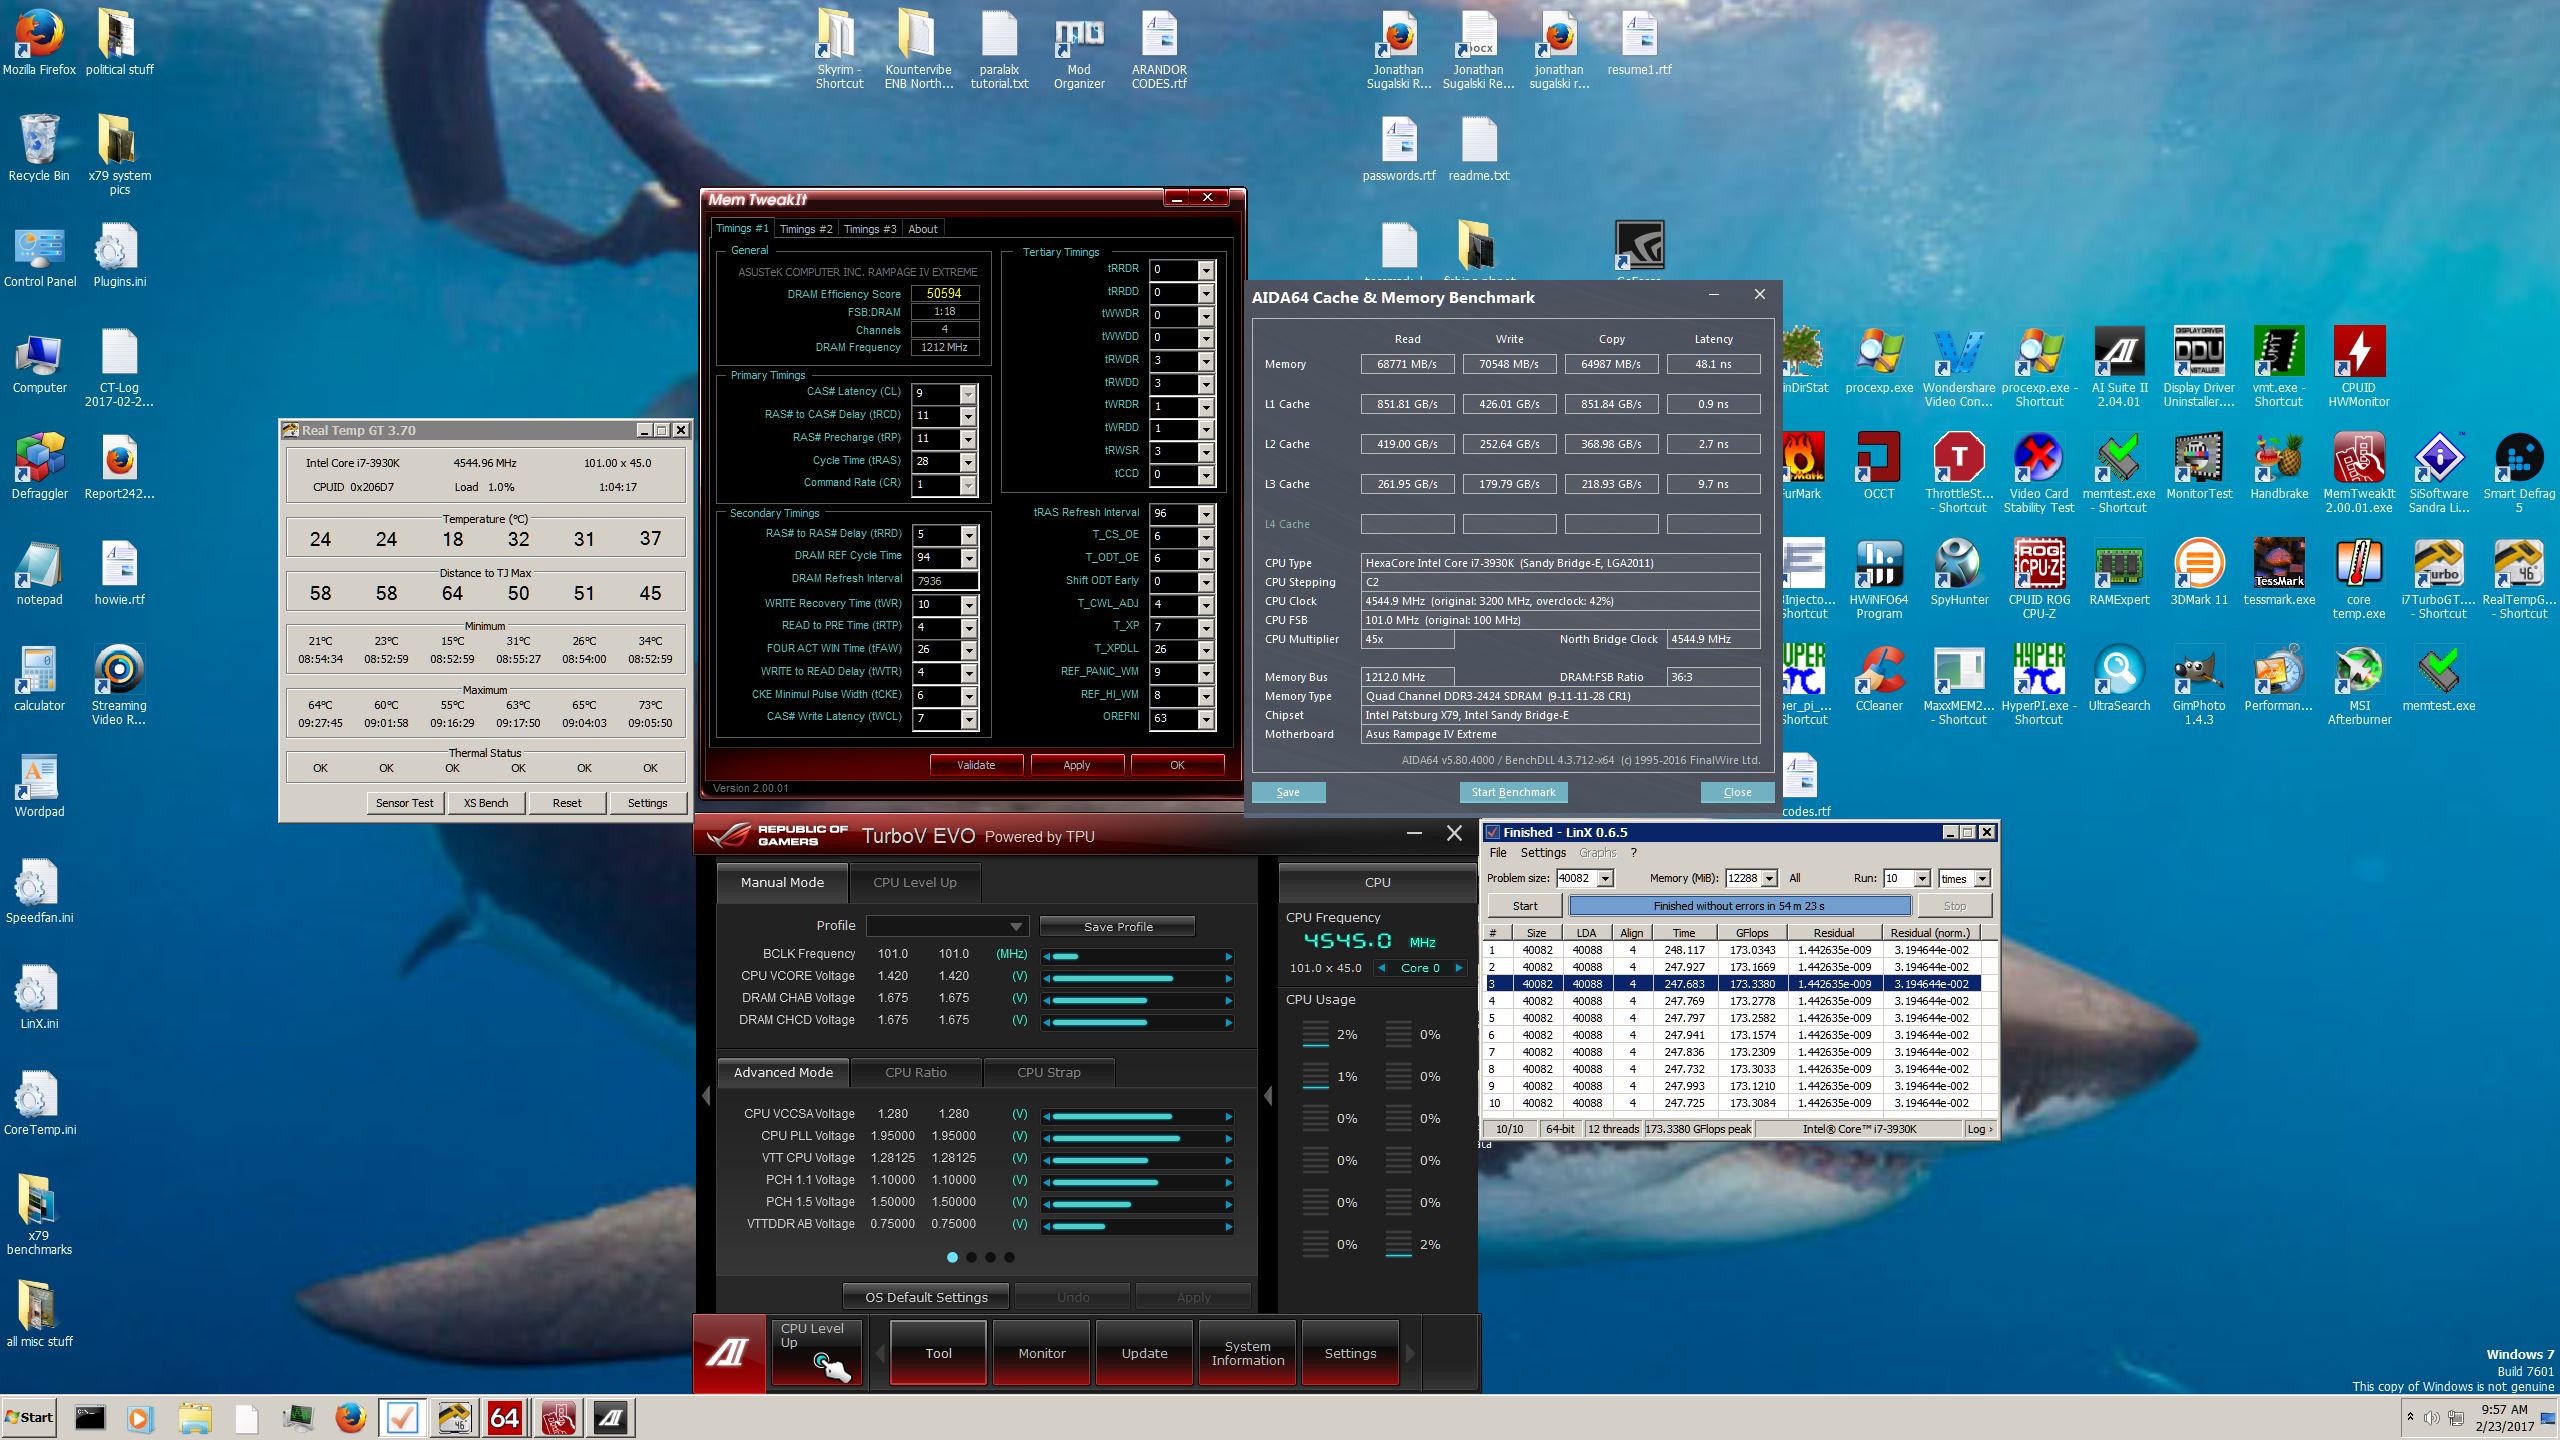This screenshot has height=1440, width=2560.
Task: Click Save Profile in TurboV EVO
Action: click(1118, 927)
